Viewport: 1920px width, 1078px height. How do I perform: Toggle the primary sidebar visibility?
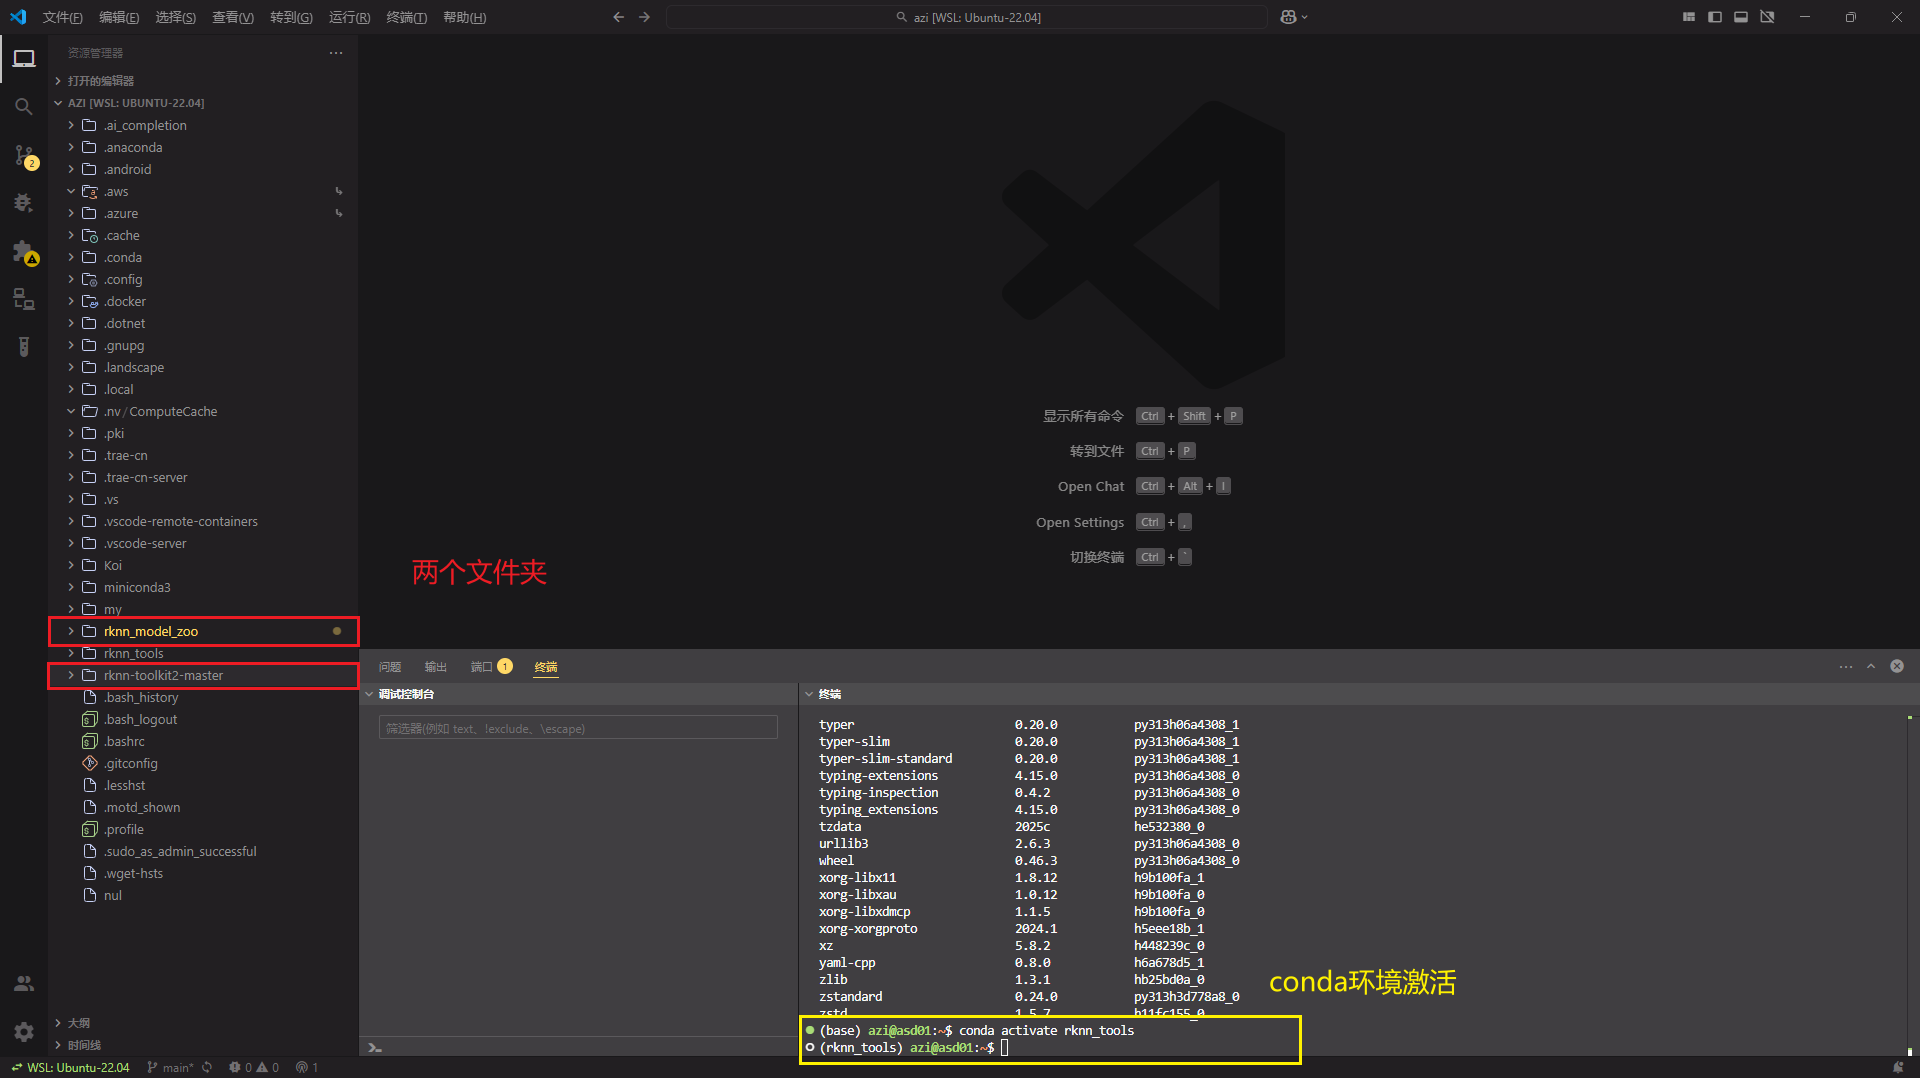1715,17
